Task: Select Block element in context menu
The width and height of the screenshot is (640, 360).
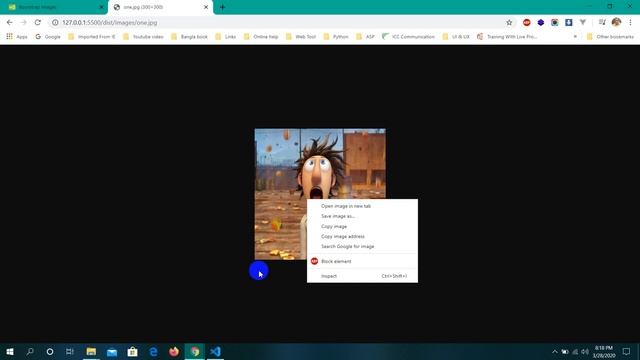Action: 362,261
